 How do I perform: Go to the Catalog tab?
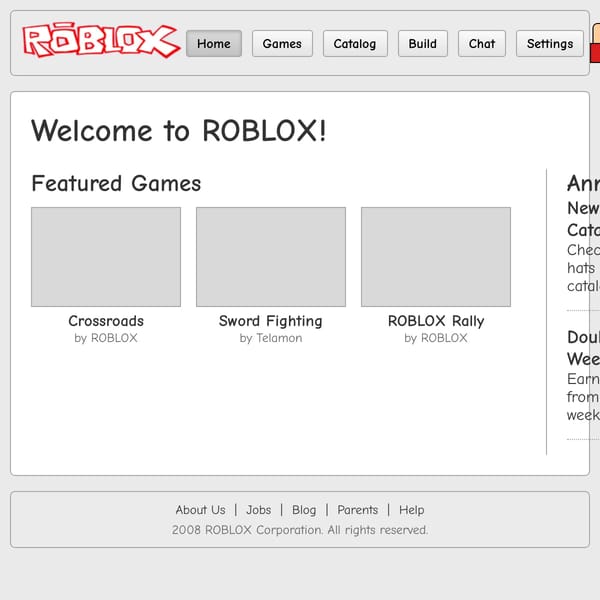click(355, 44)
